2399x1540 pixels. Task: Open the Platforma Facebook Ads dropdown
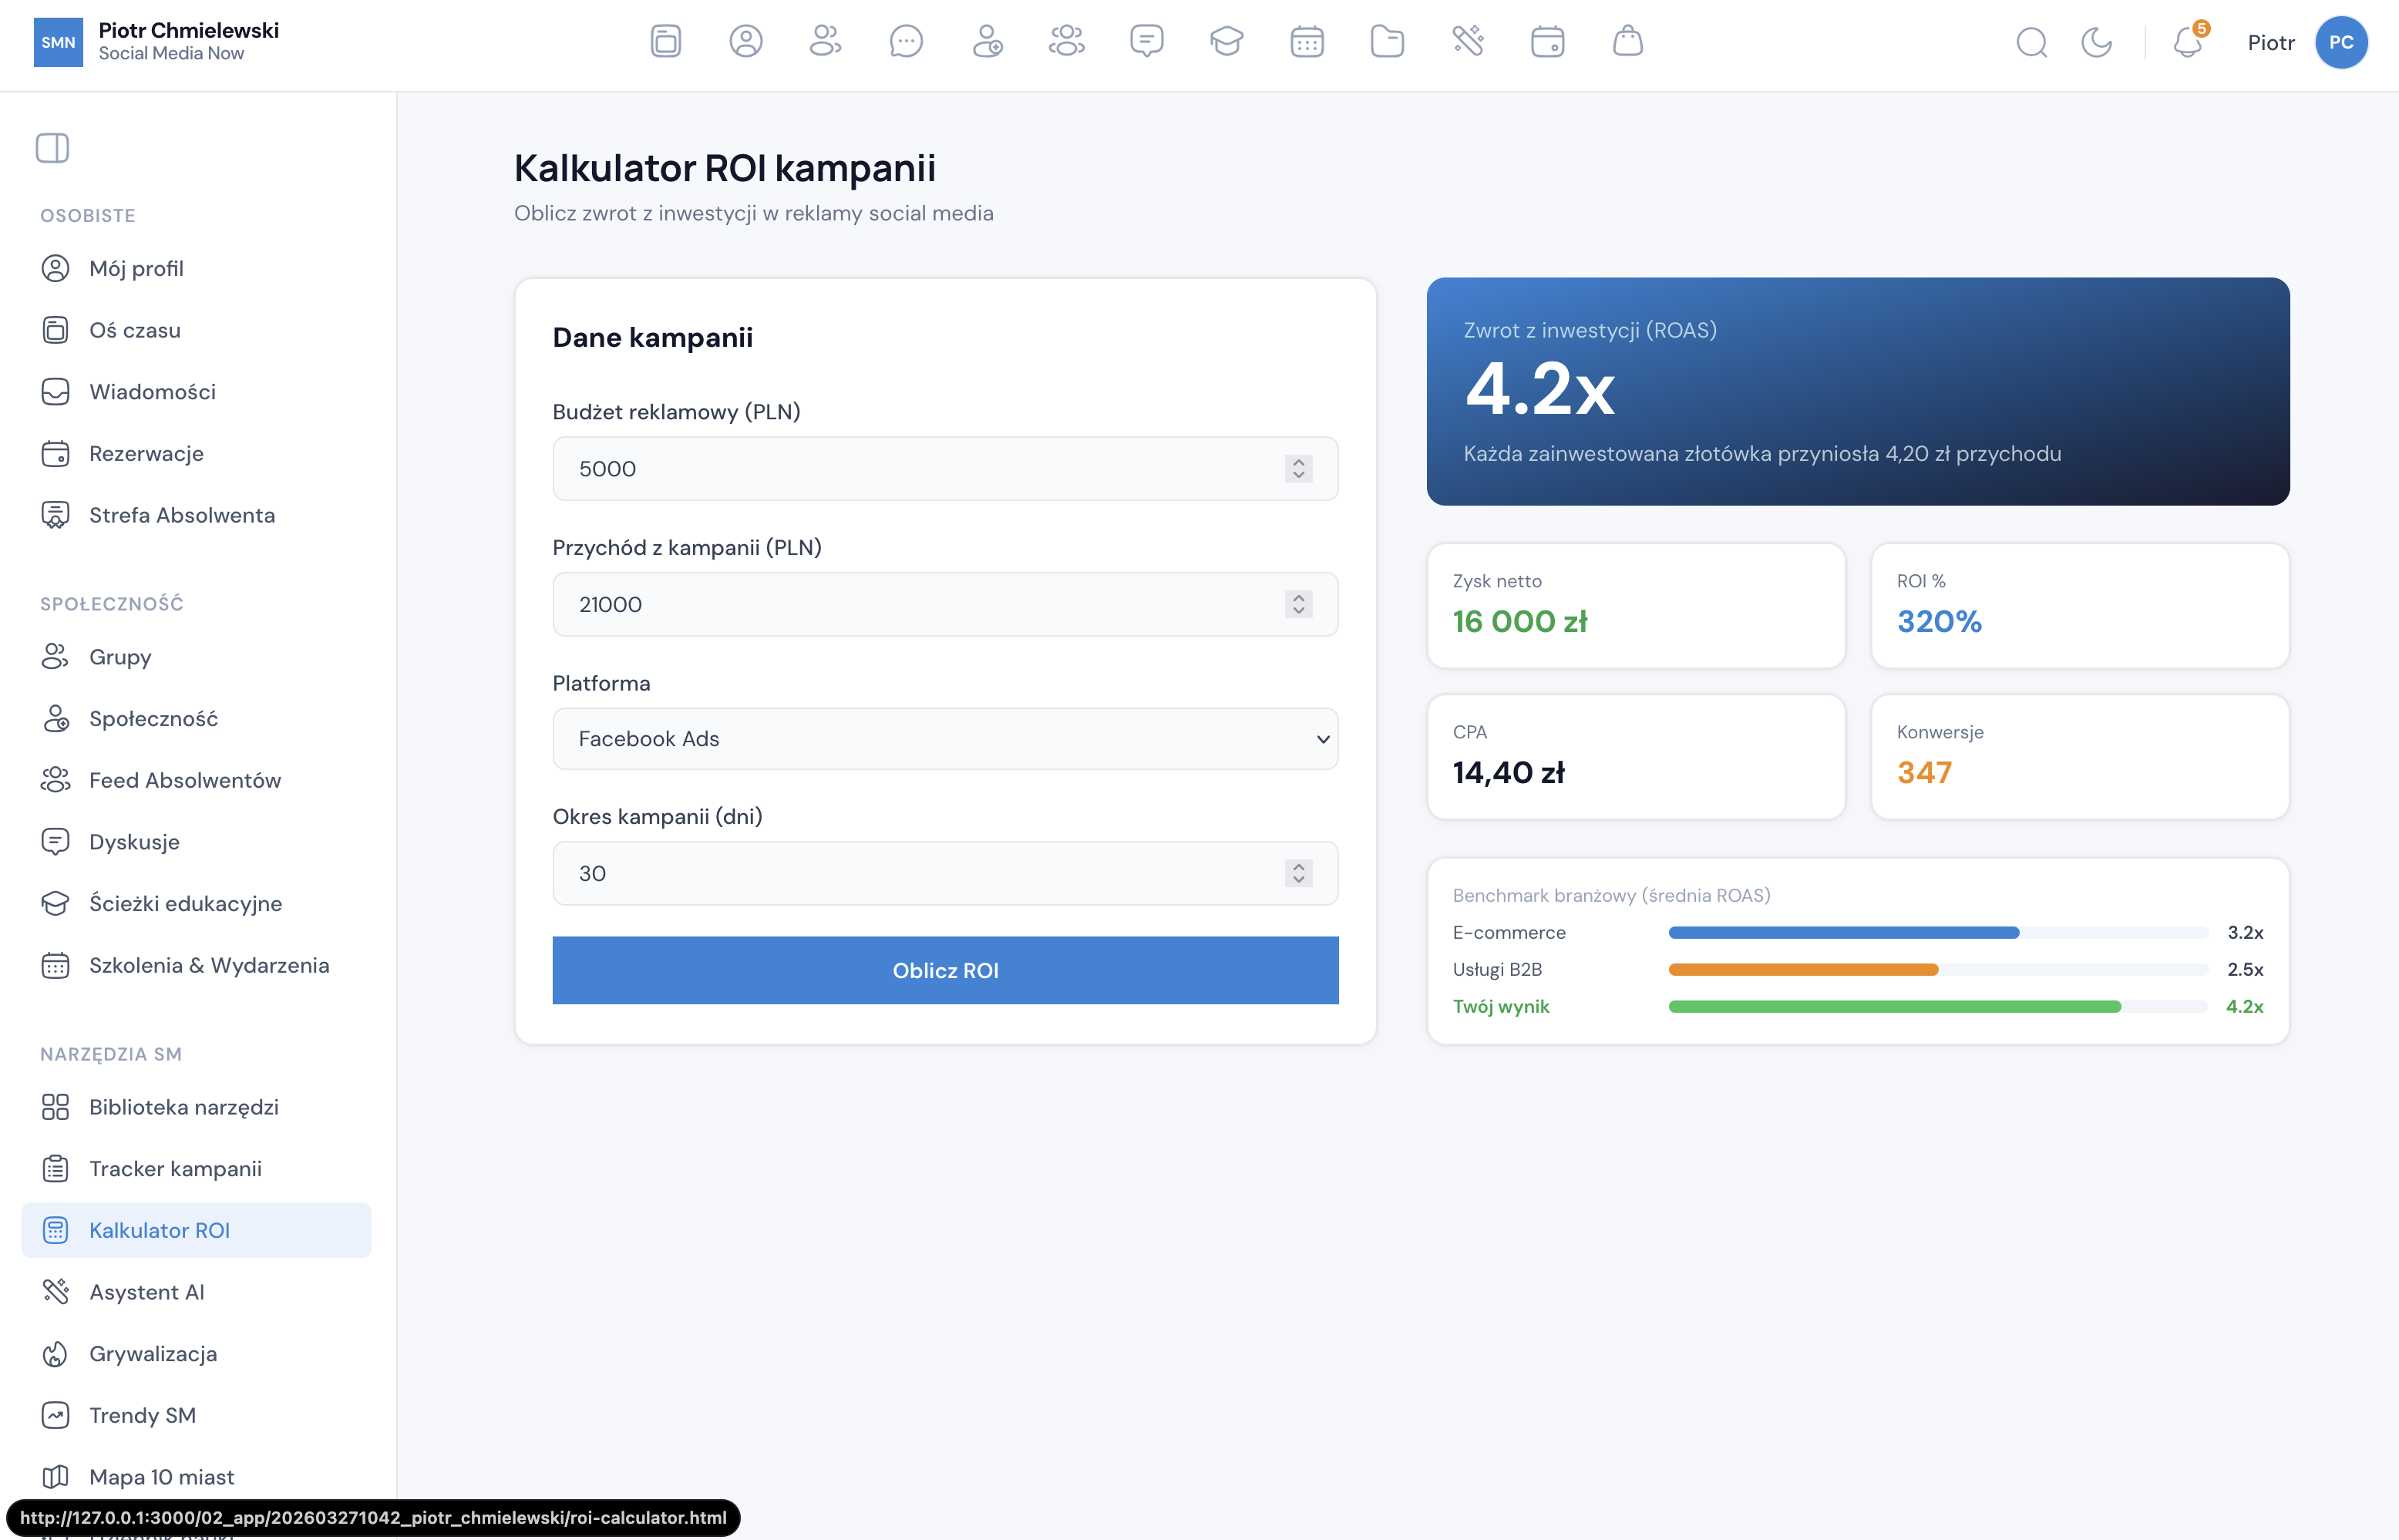[x=945, y=739]
